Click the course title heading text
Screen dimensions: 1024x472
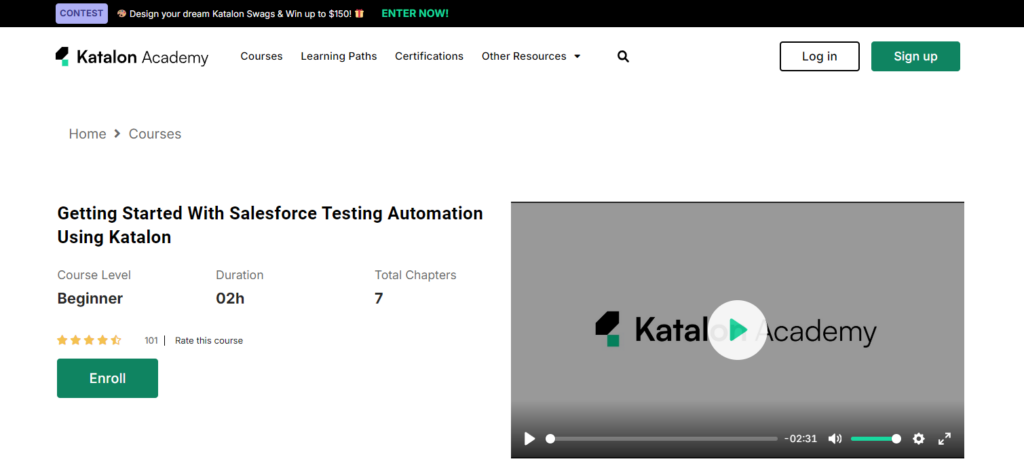[270, 225]
